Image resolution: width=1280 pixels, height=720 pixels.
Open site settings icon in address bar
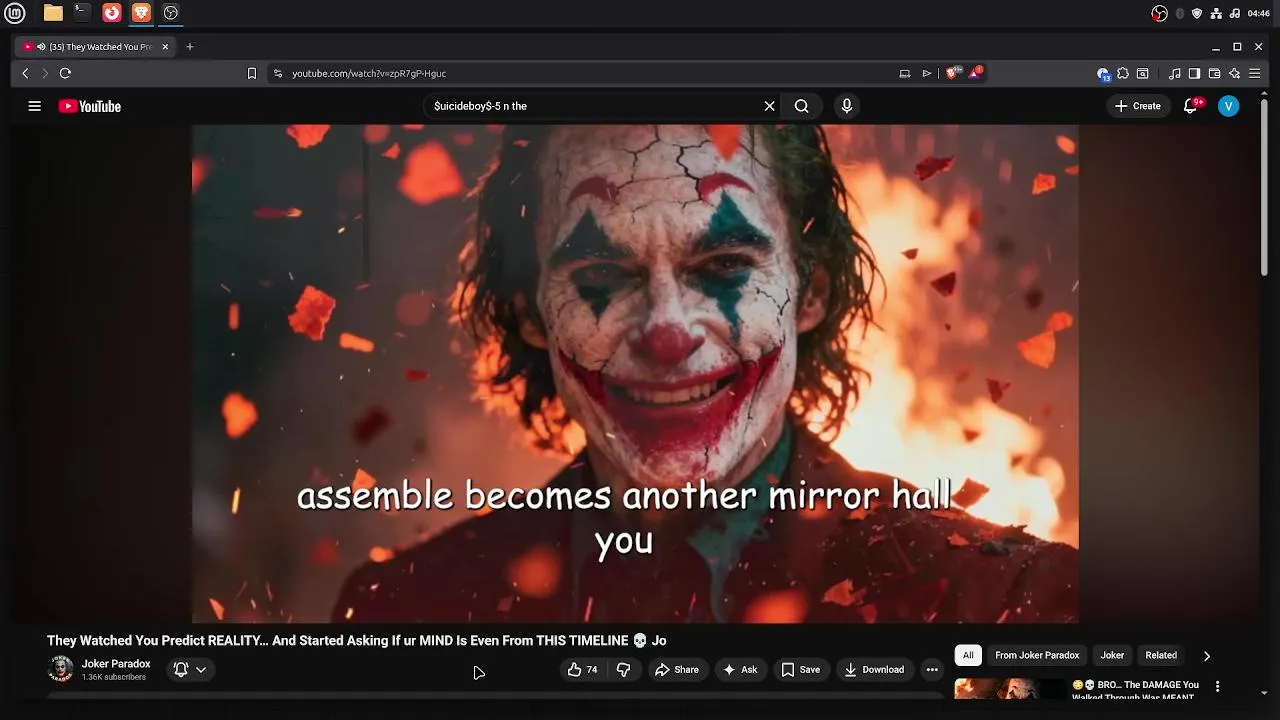[x=278, y=73]
